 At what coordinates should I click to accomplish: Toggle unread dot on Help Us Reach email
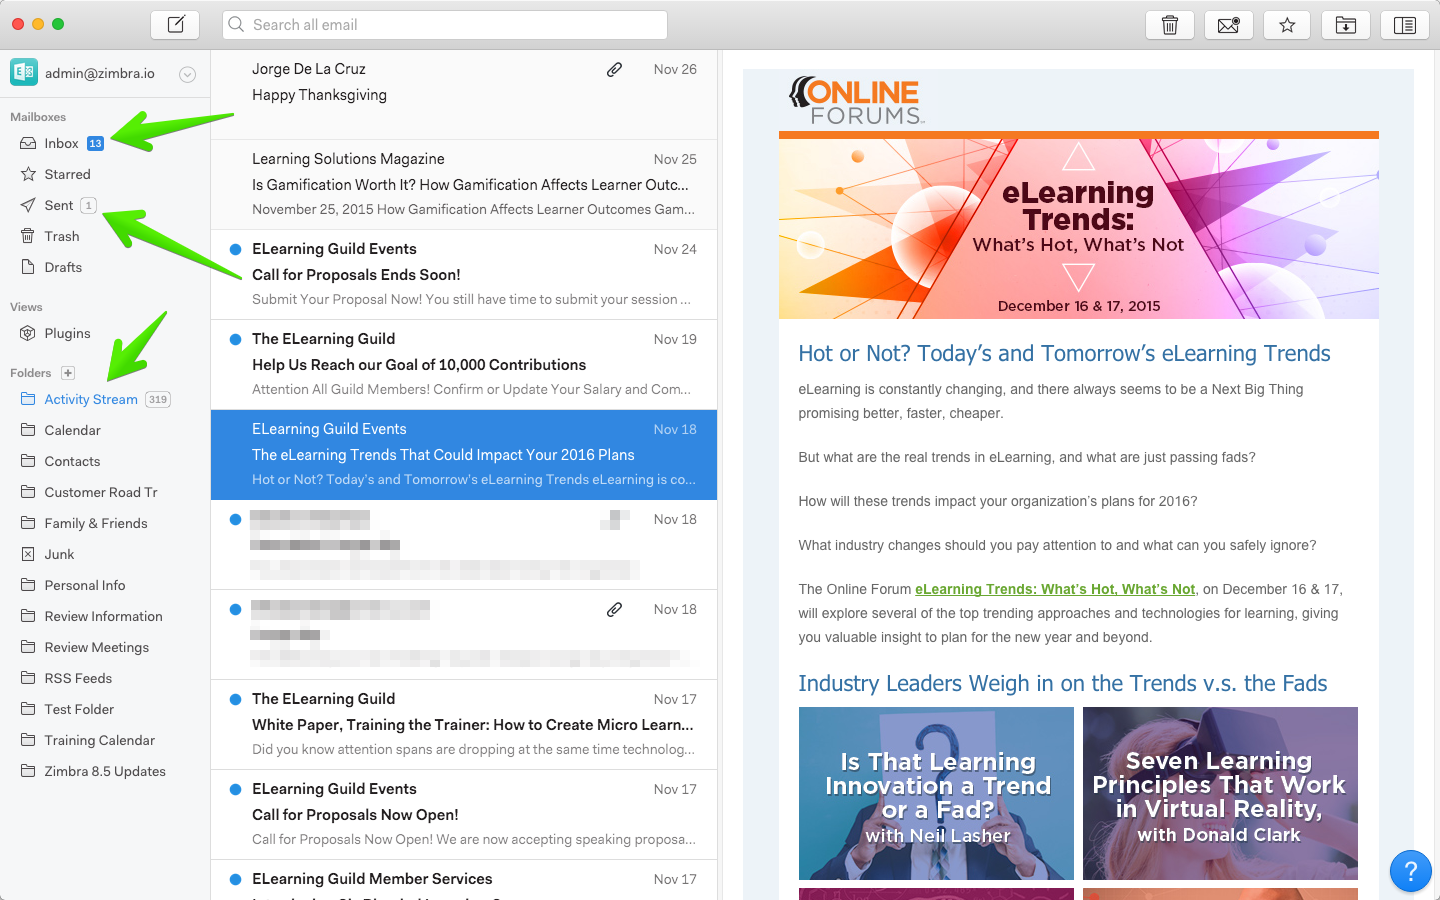tap(235, 339)
